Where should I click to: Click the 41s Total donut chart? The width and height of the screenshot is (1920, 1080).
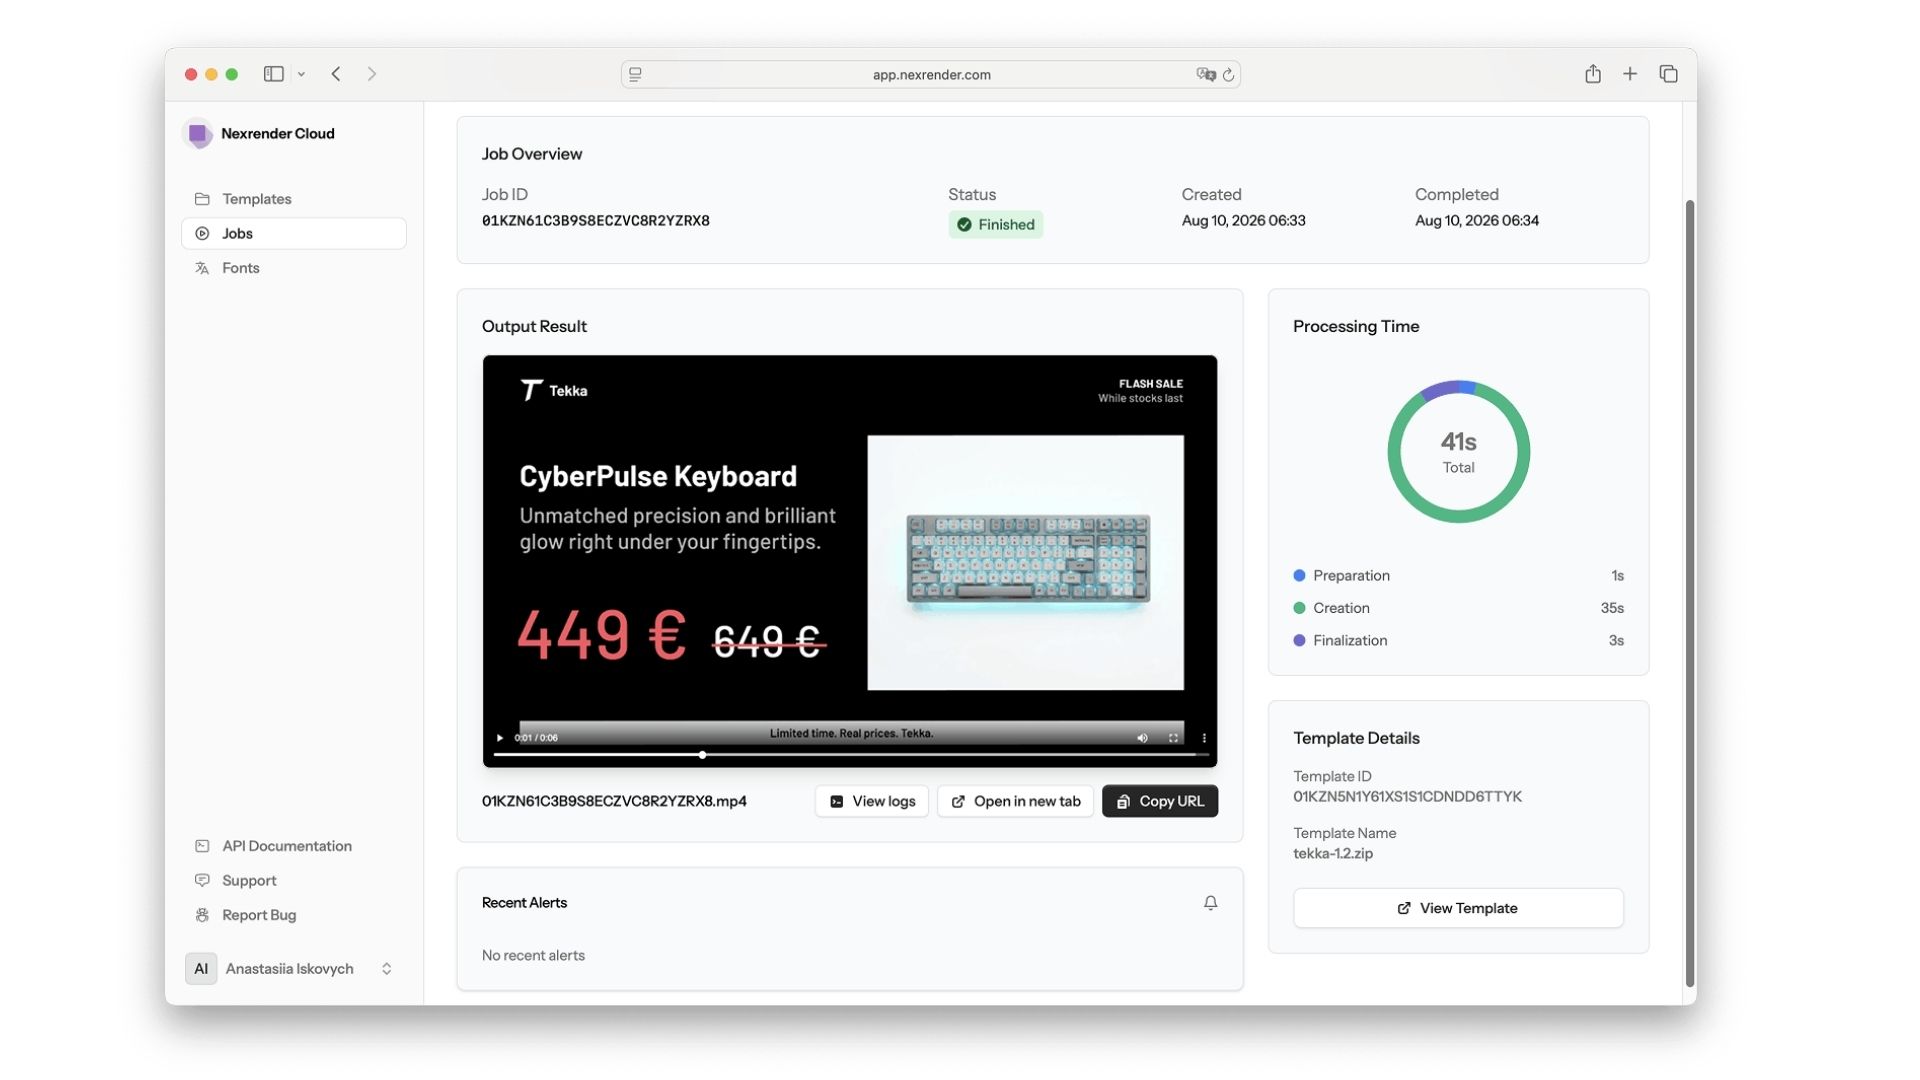pos(1458,452)
